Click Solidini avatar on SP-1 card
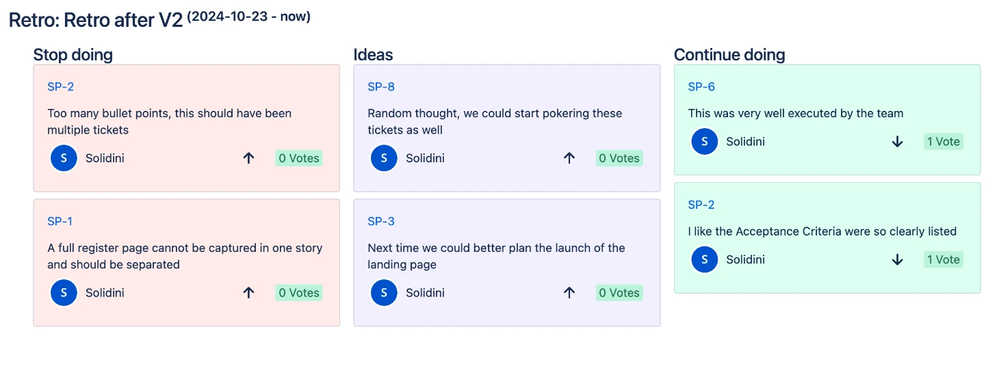Viewport: 999px width, 380px height. 63,293
